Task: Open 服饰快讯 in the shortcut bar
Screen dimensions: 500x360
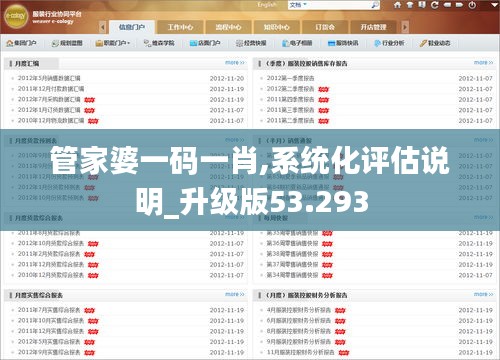Action: [x=343, y=43]
